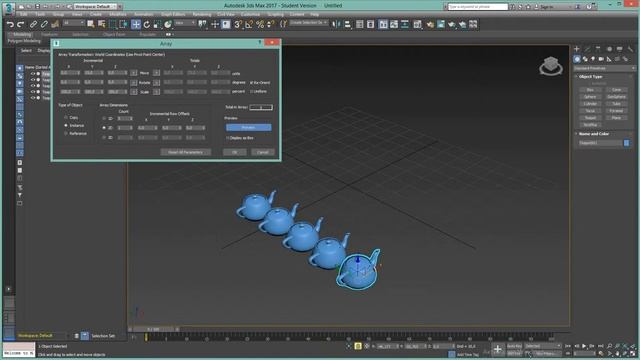The height and width of the screenshot is (360, 640).
Task: Click the Undo arrow in main toolbar
Action: click(10, 24)
